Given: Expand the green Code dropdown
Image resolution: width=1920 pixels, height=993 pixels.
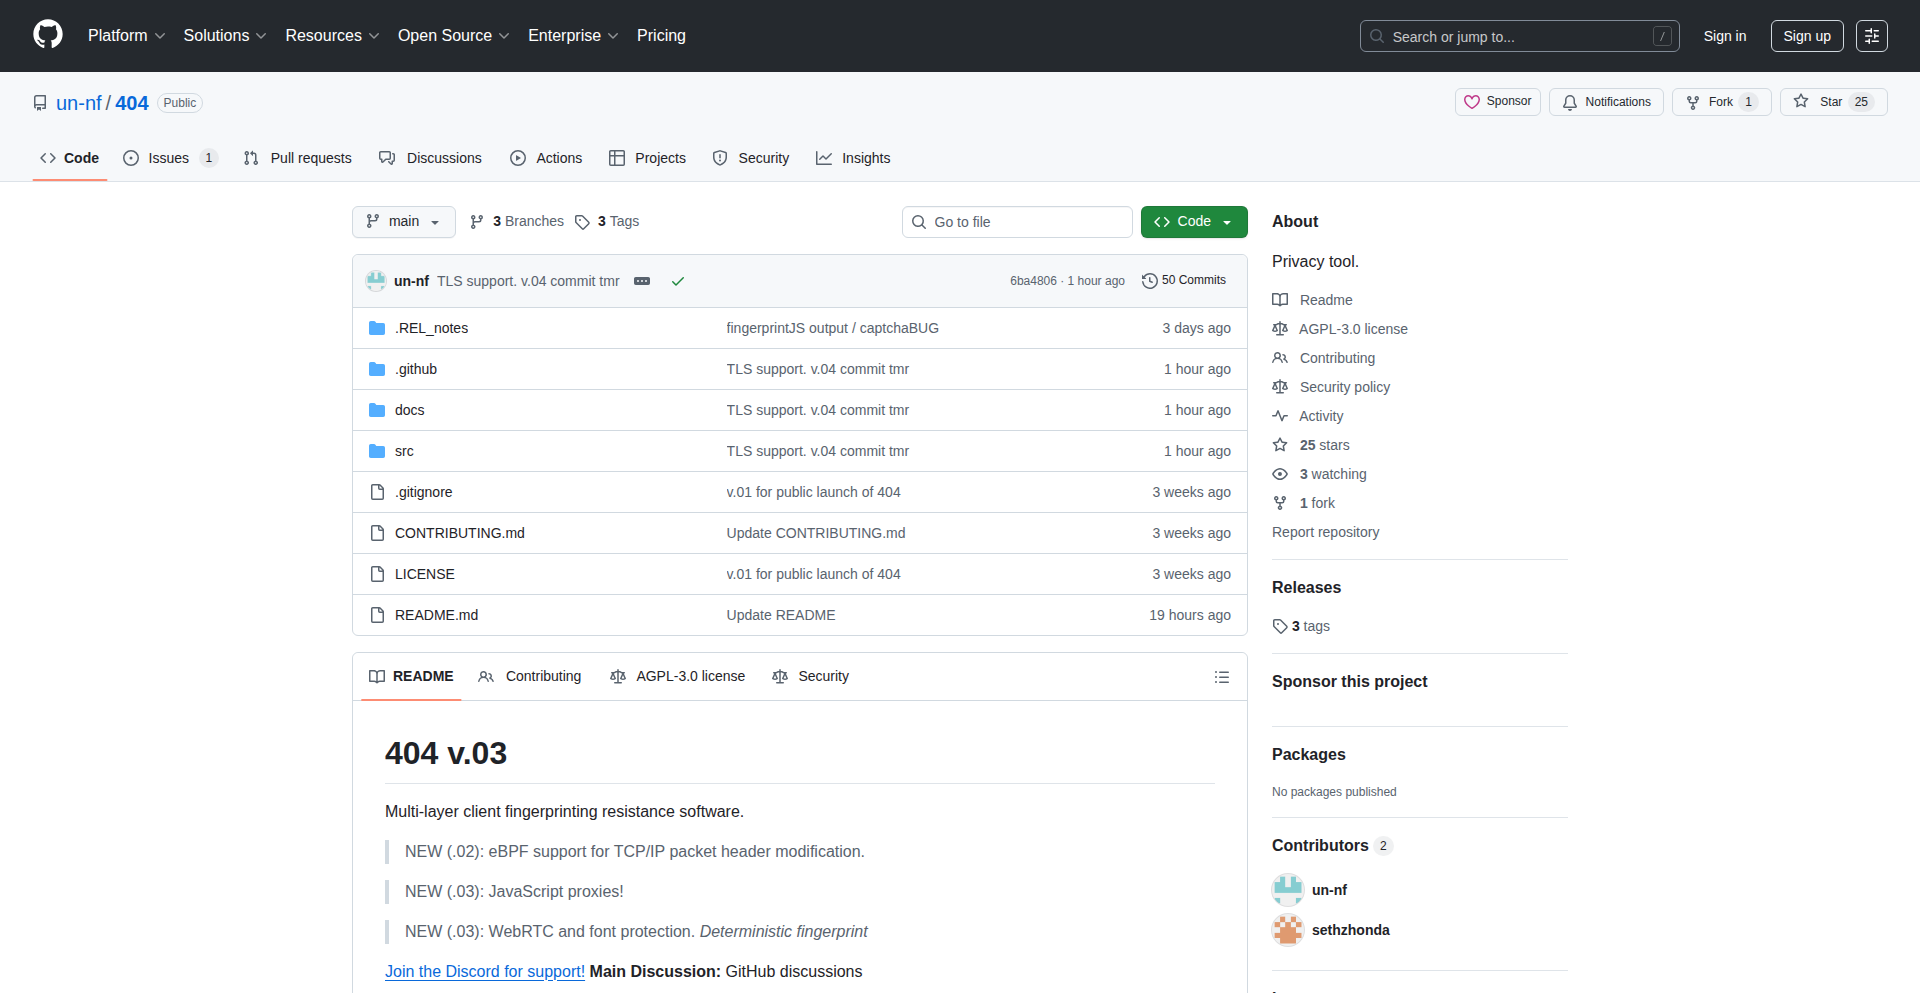Looking at the screenshot, I should 1193,222.
